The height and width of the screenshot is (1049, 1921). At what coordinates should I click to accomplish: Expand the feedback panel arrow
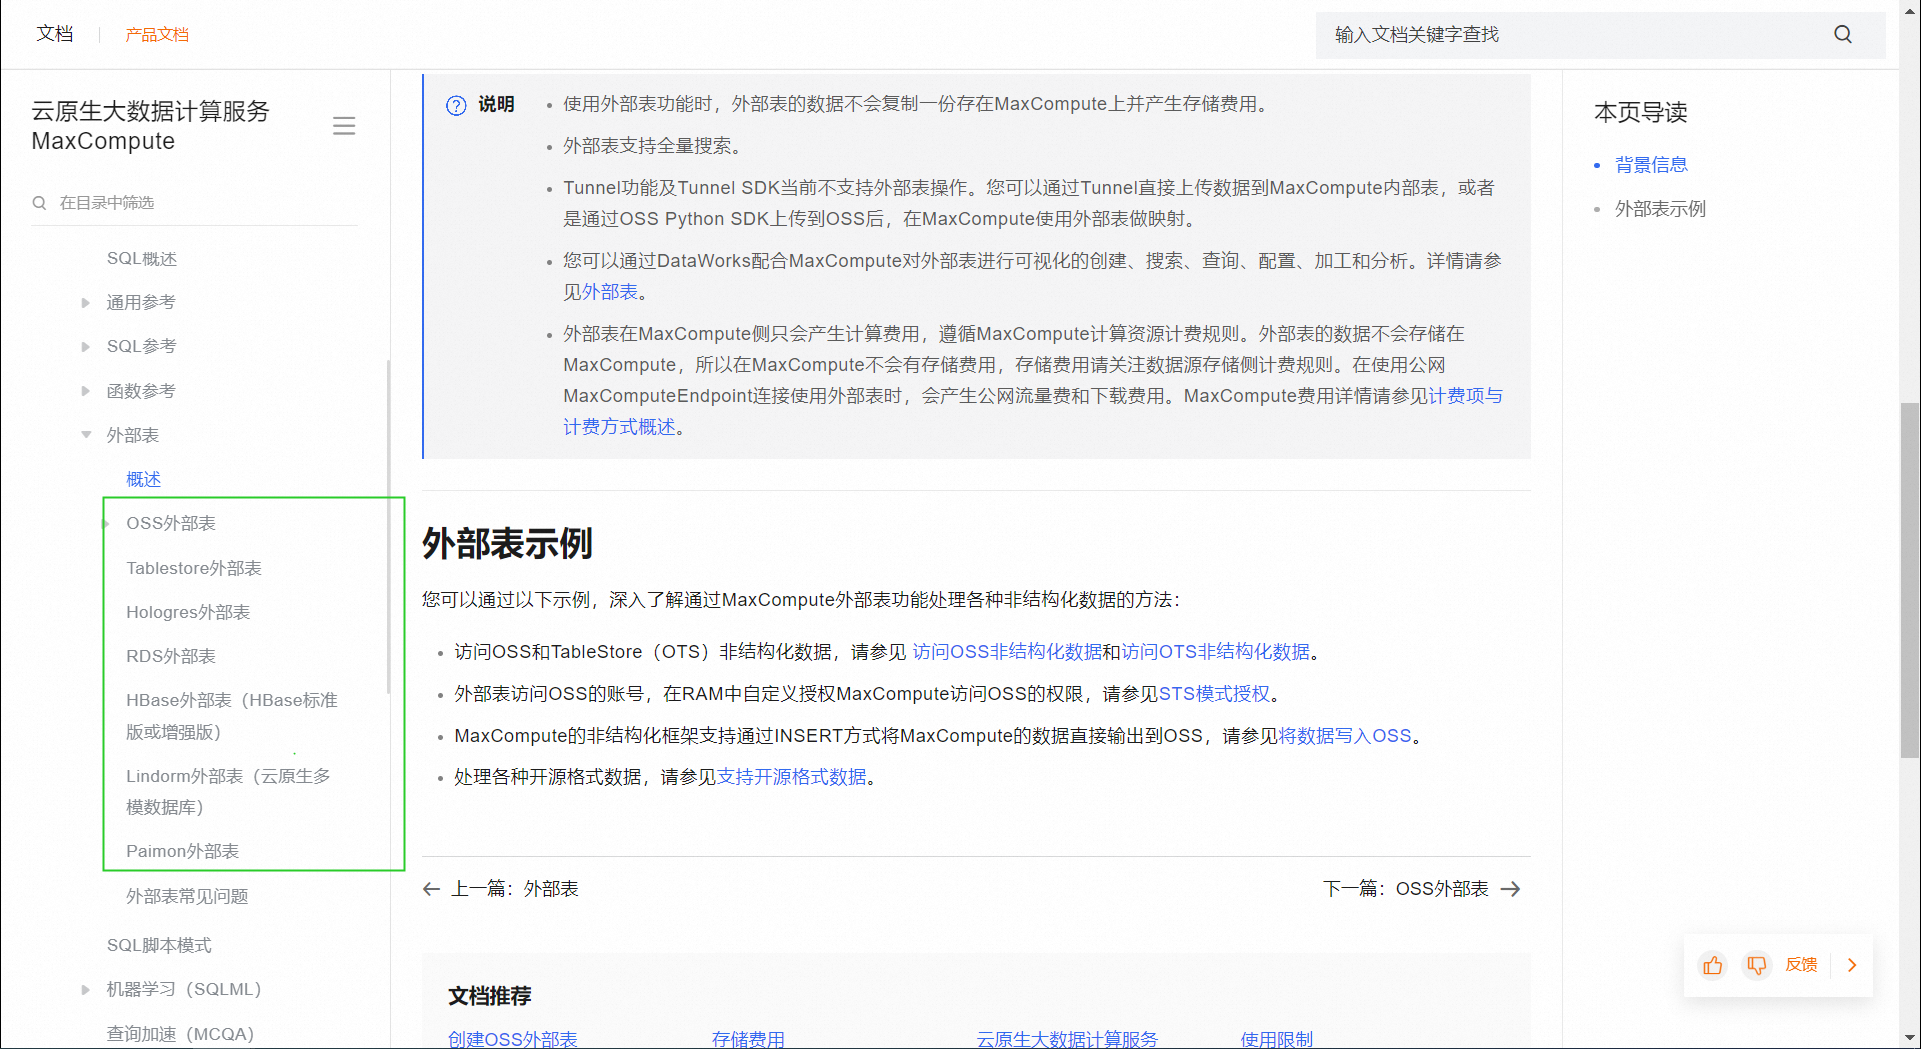1852,965
